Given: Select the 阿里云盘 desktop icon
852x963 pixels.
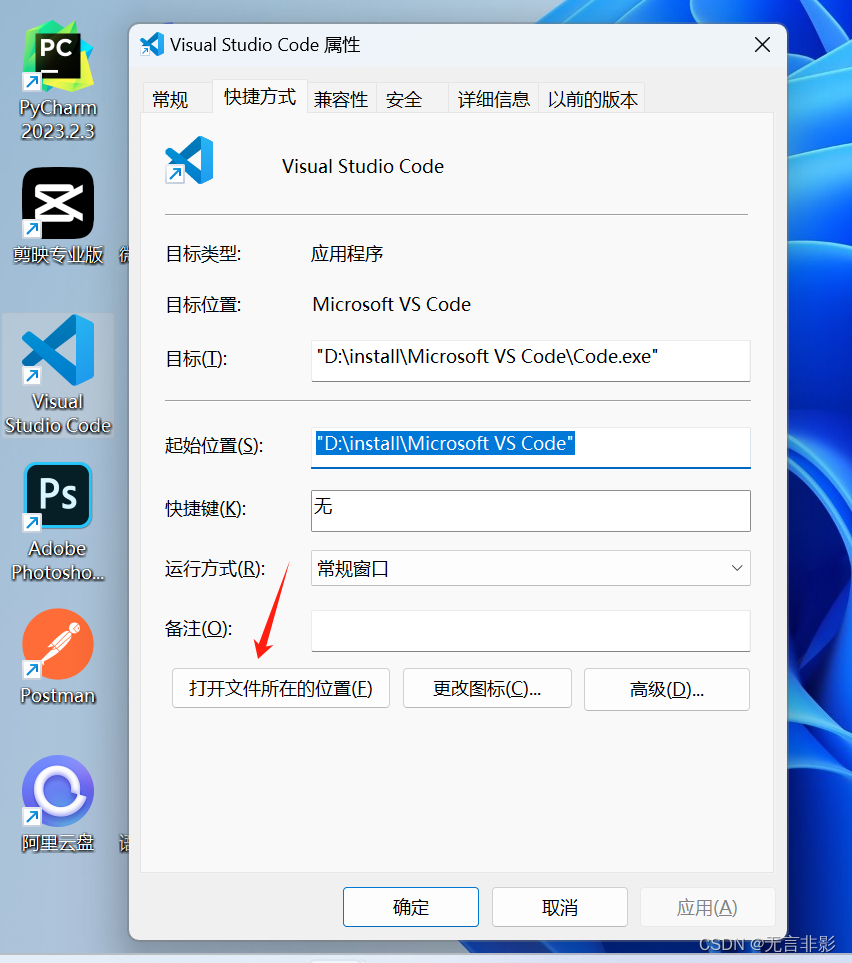Looking at the screenshot, I should click(x=58, y=804).
